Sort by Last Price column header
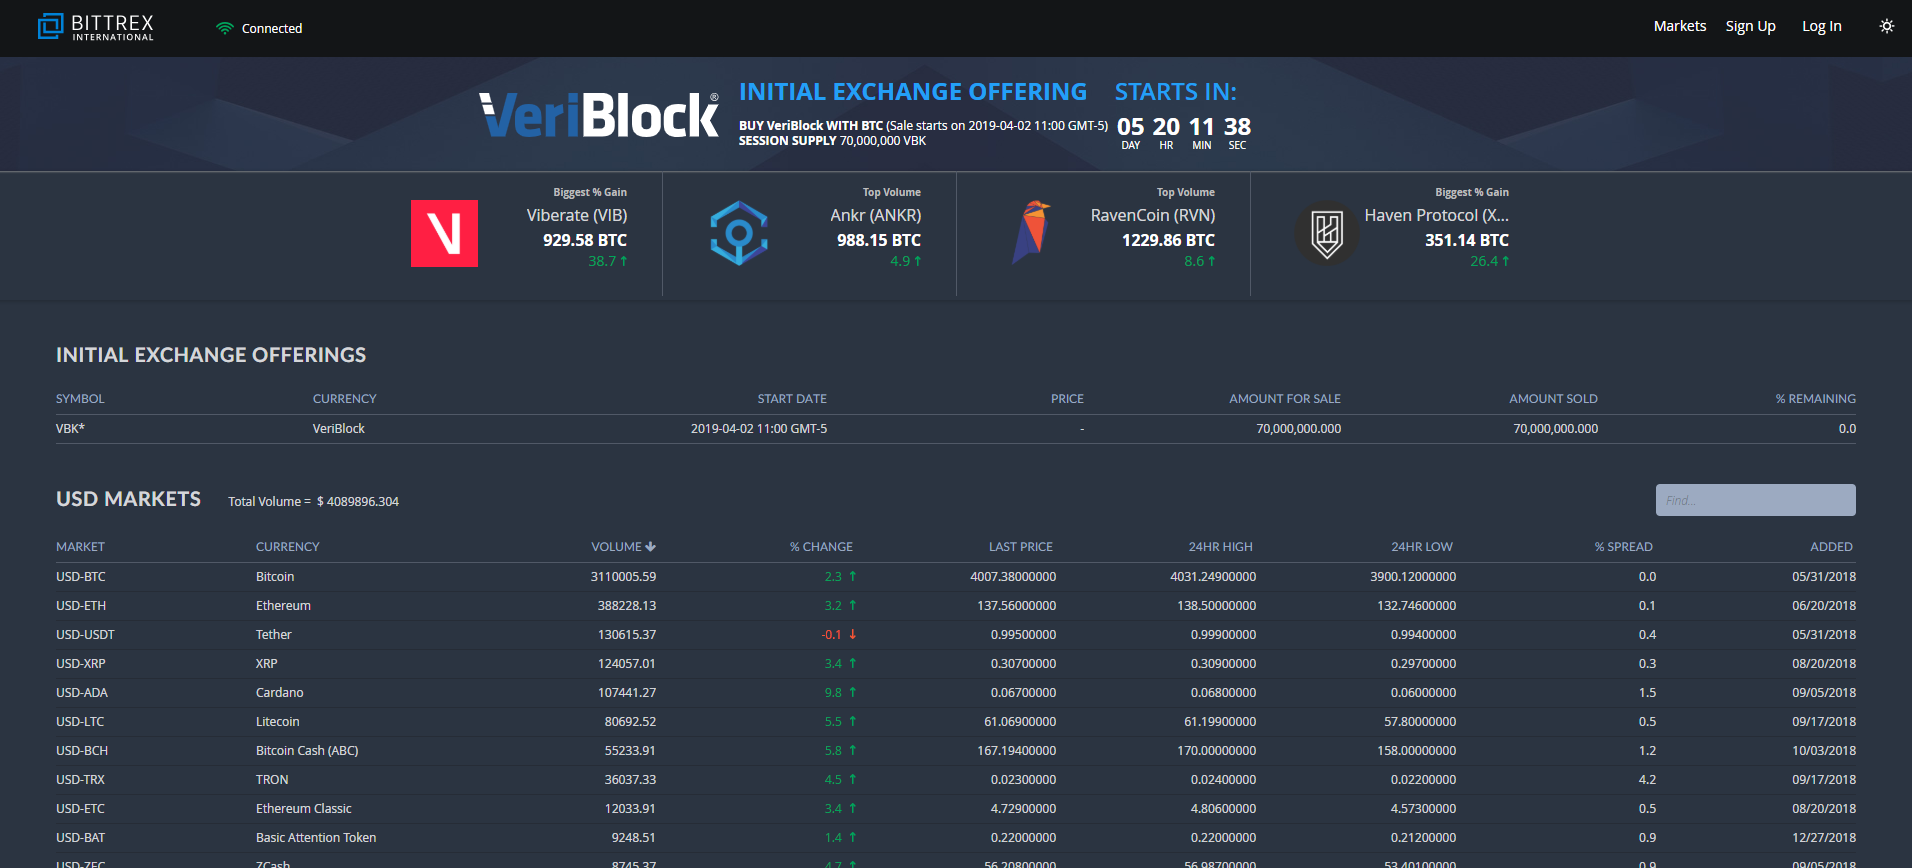This screenshot has width=1912, height=868. [x=1021, y=547]
